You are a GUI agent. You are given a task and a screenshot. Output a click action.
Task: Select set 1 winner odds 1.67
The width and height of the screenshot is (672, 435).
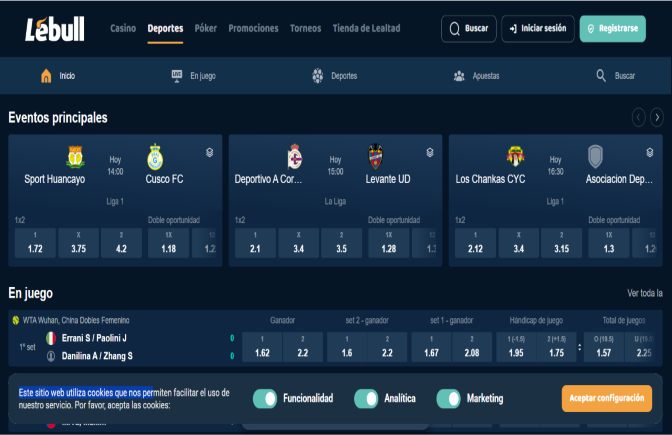(x=431, y=347)
